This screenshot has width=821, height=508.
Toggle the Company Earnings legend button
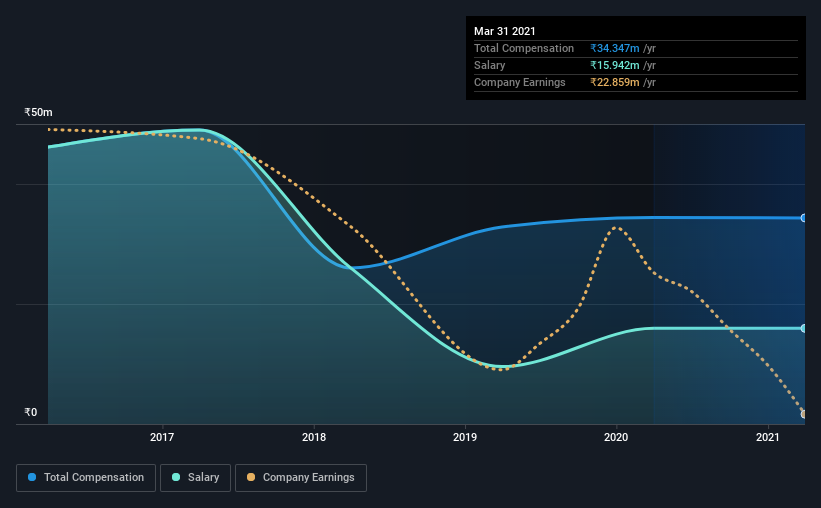point(301,478)
